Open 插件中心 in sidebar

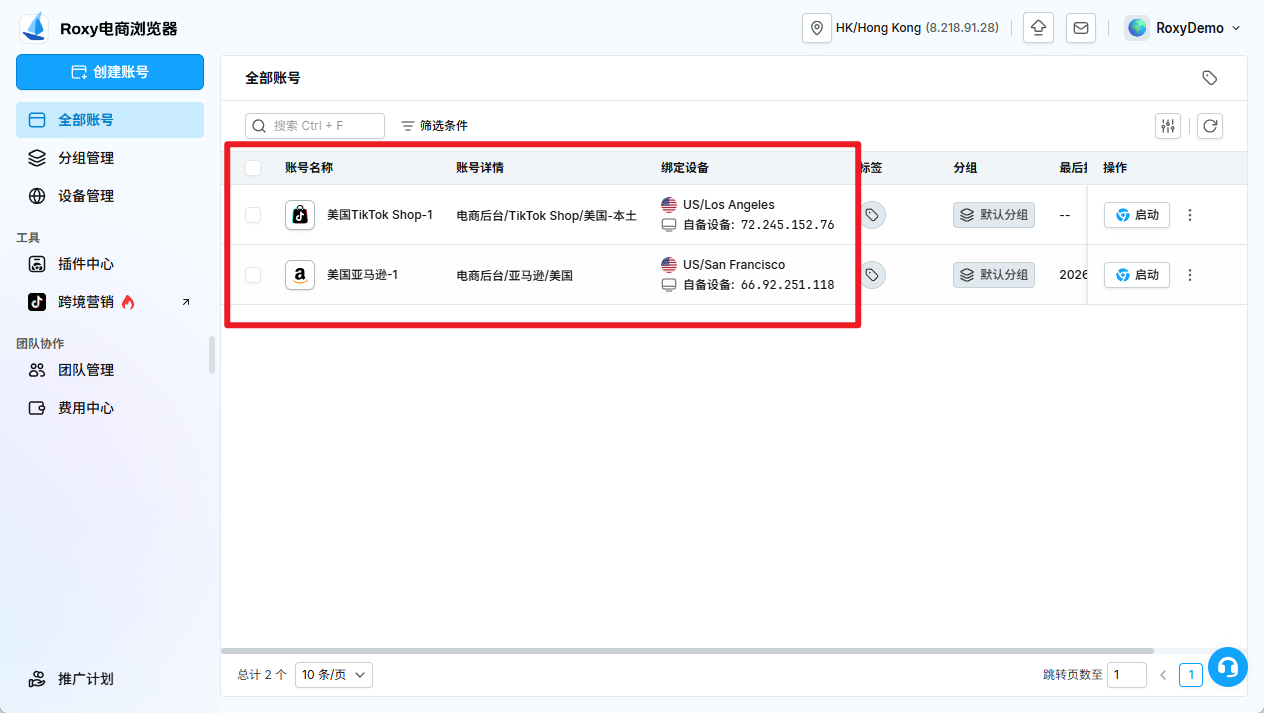[x=110, y=264]
